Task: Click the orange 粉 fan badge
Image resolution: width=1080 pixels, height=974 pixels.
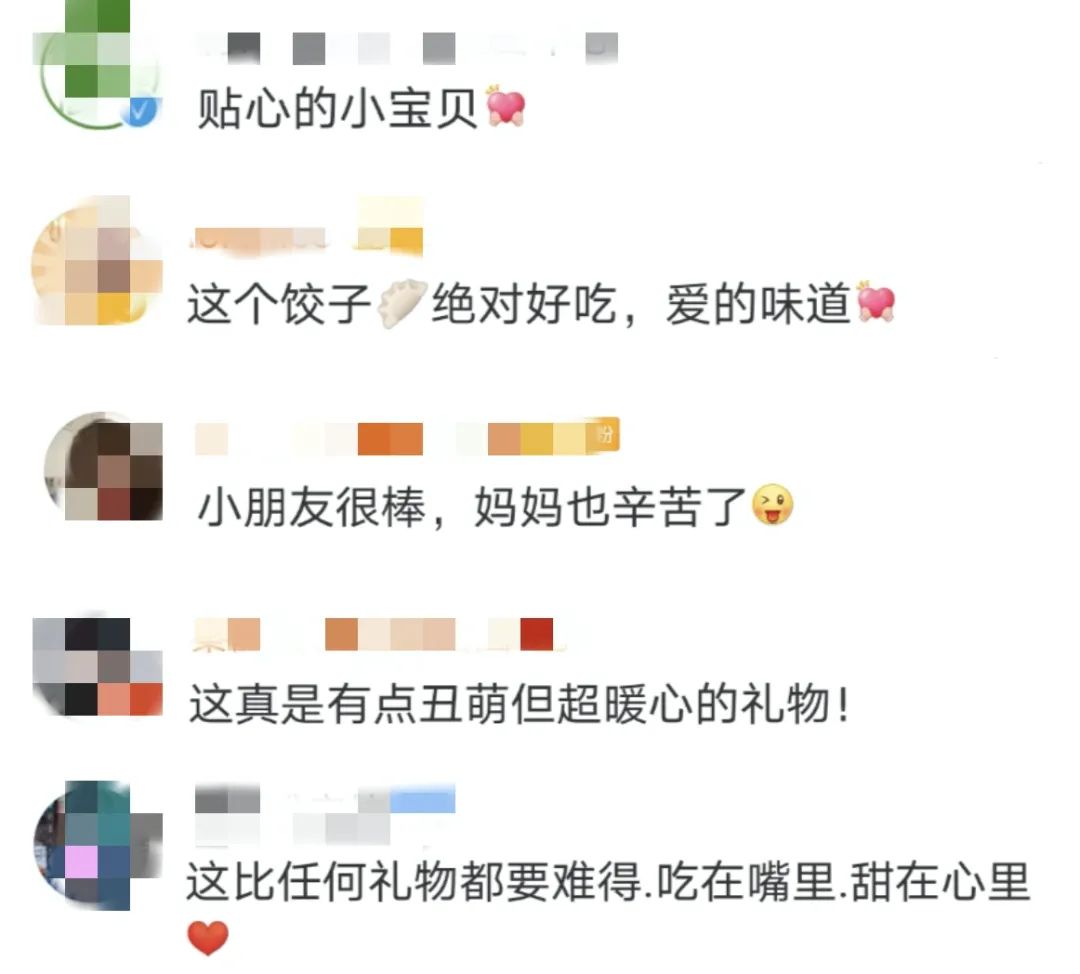Action: click(x=603, y=435)
